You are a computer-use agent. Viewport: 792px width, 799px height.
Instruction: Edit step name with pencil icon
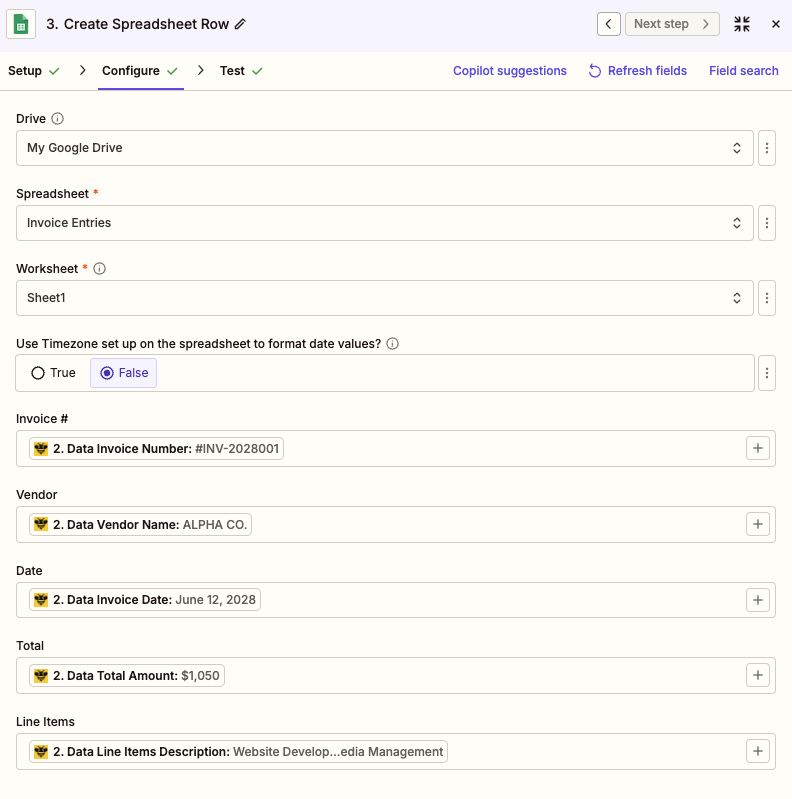pos(240,24)
